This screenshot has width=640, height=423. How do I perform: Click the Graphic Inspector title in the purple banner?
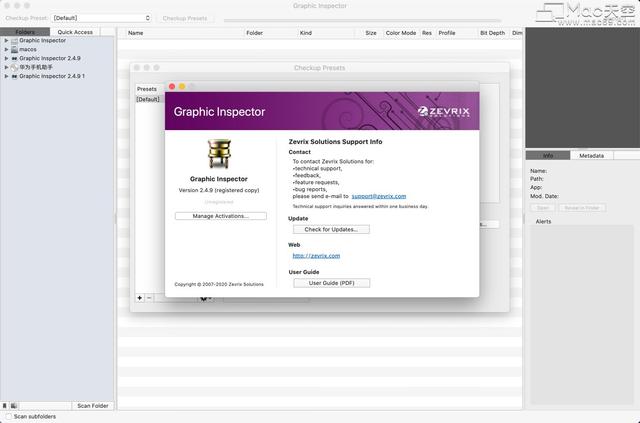[x=219, y=112]
